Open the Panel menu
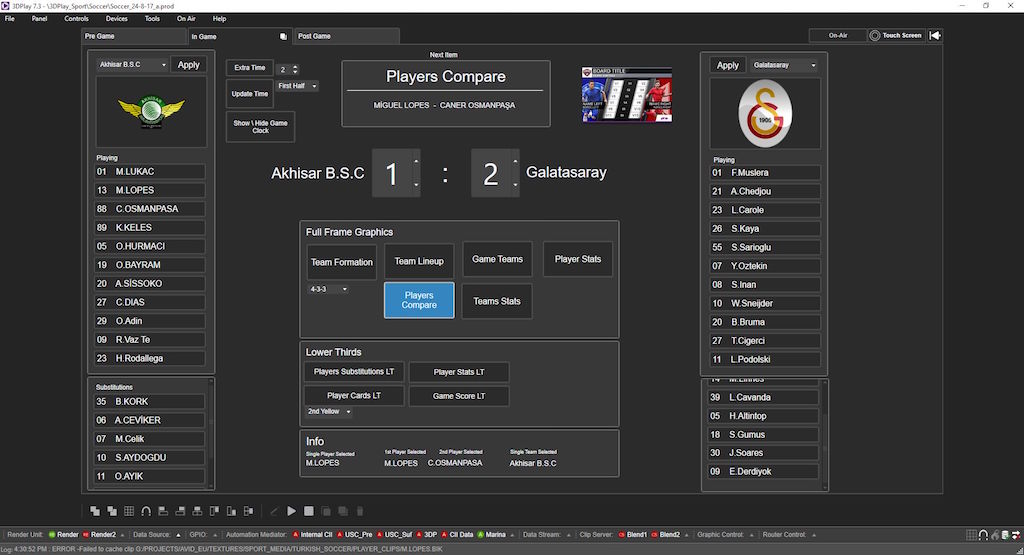Viewport: 1024px width, 555px height. 39,18
